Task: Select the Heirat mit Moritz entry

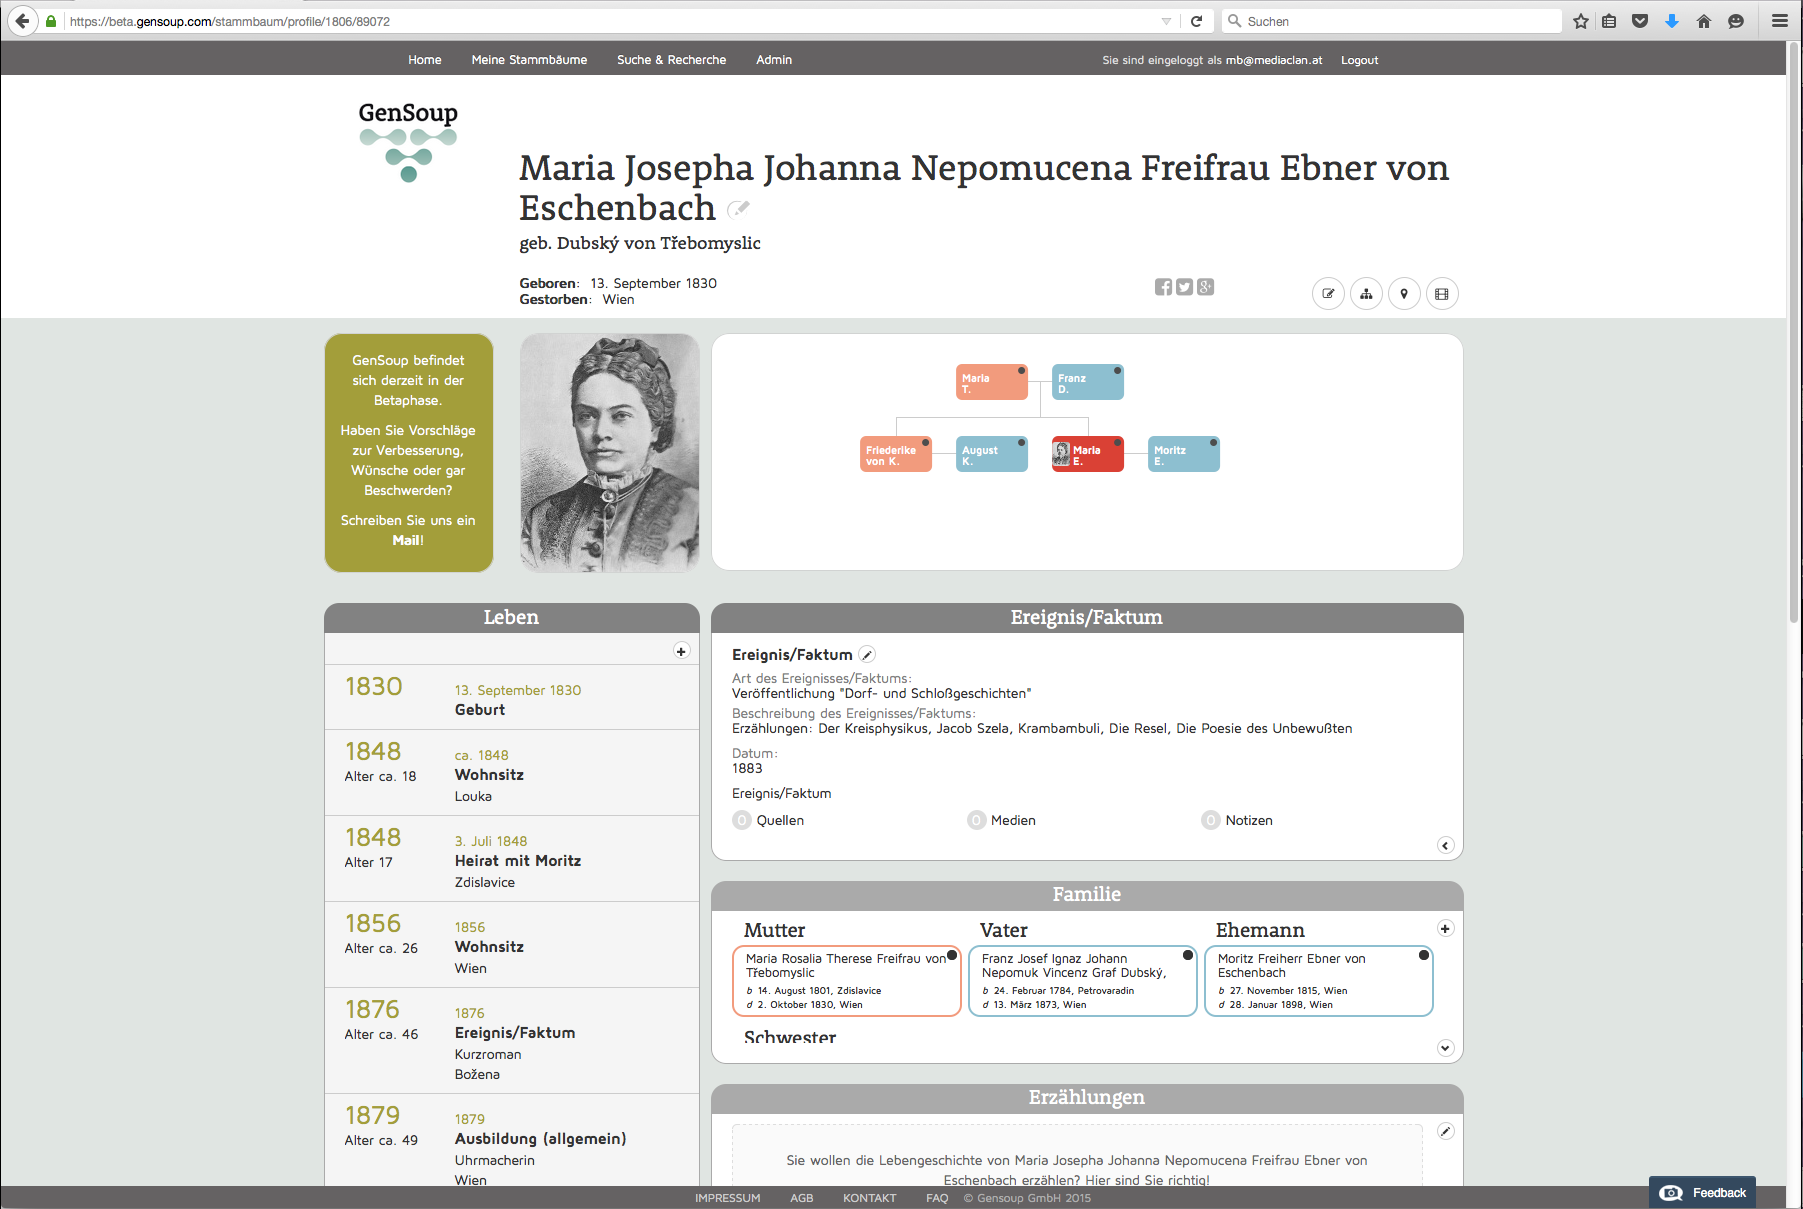Action: point(511,859)
